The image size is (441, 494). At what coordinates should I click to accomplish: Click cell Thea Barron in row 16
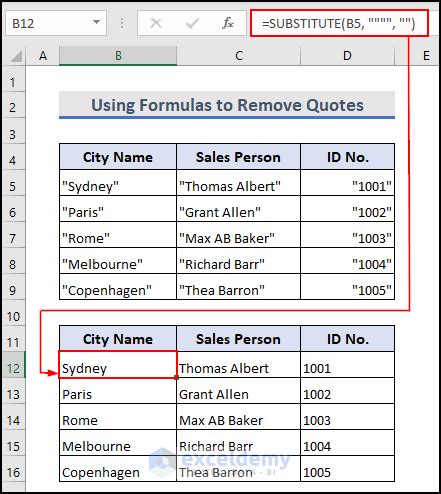pyautogui.click(x=239, y=469)
